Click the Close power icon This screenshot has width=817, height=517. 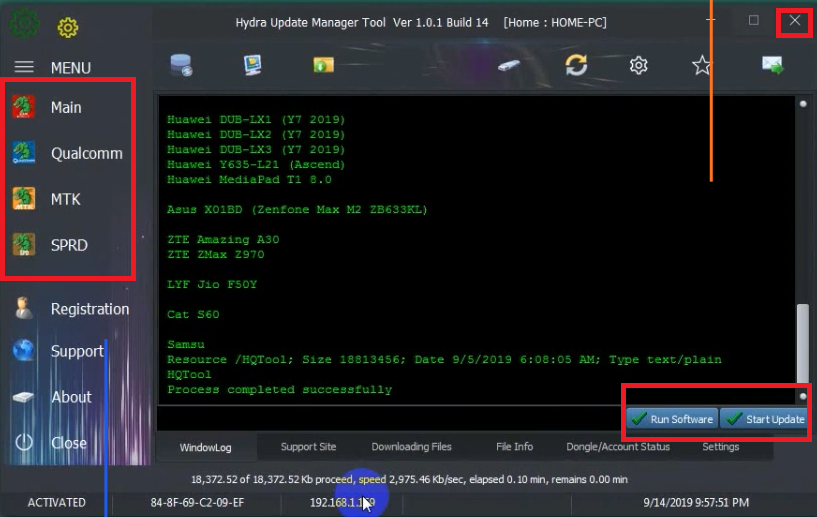click(23, 442)
